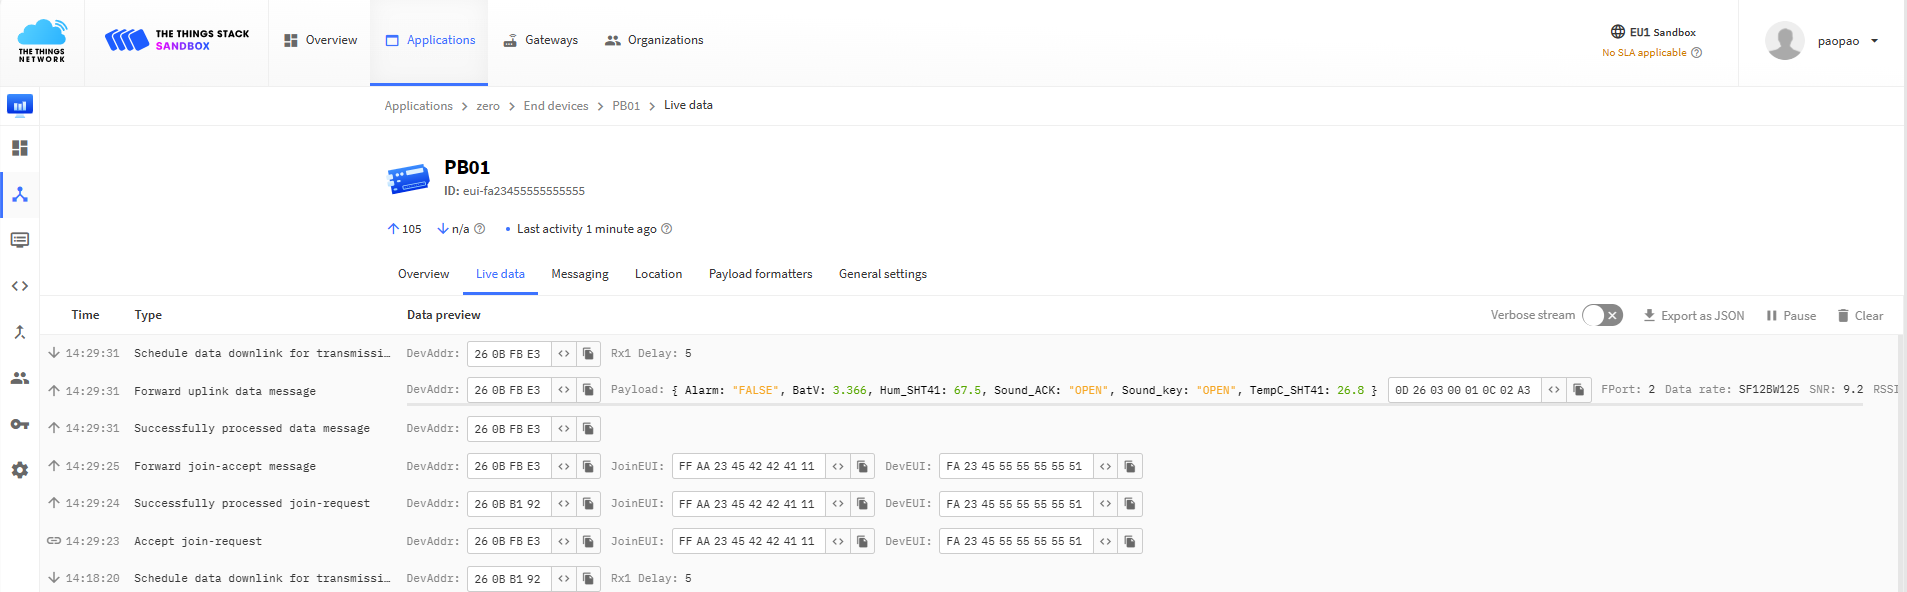Screen dimensions: 1907x592
Task: Copy DevEUI in Forward join-accept row
Action: [1130, 466]
